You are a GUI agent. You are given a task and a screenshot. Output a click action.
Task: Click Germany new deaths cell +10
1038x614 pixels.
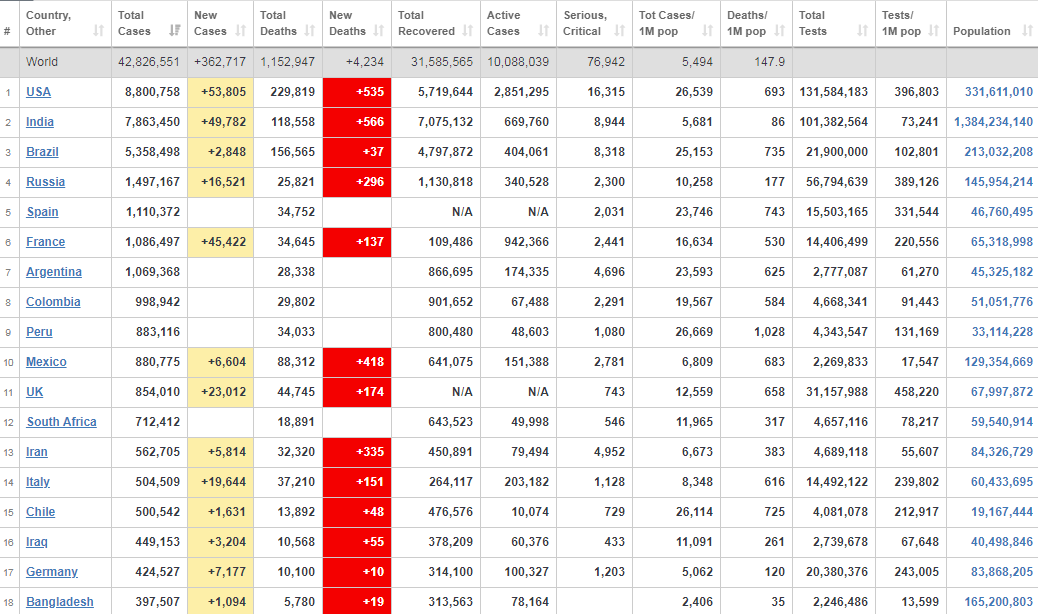(357, 572)
